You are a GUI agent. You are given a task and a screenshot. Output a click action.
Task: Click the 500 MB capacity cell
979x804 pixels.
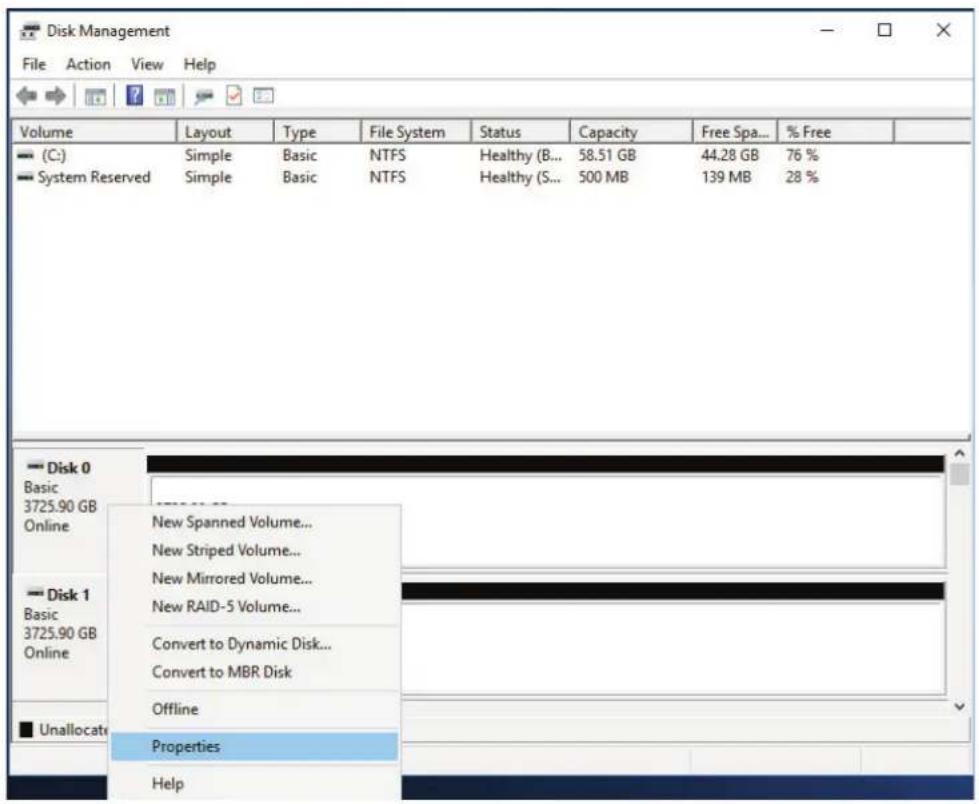(x=603, y=177)
